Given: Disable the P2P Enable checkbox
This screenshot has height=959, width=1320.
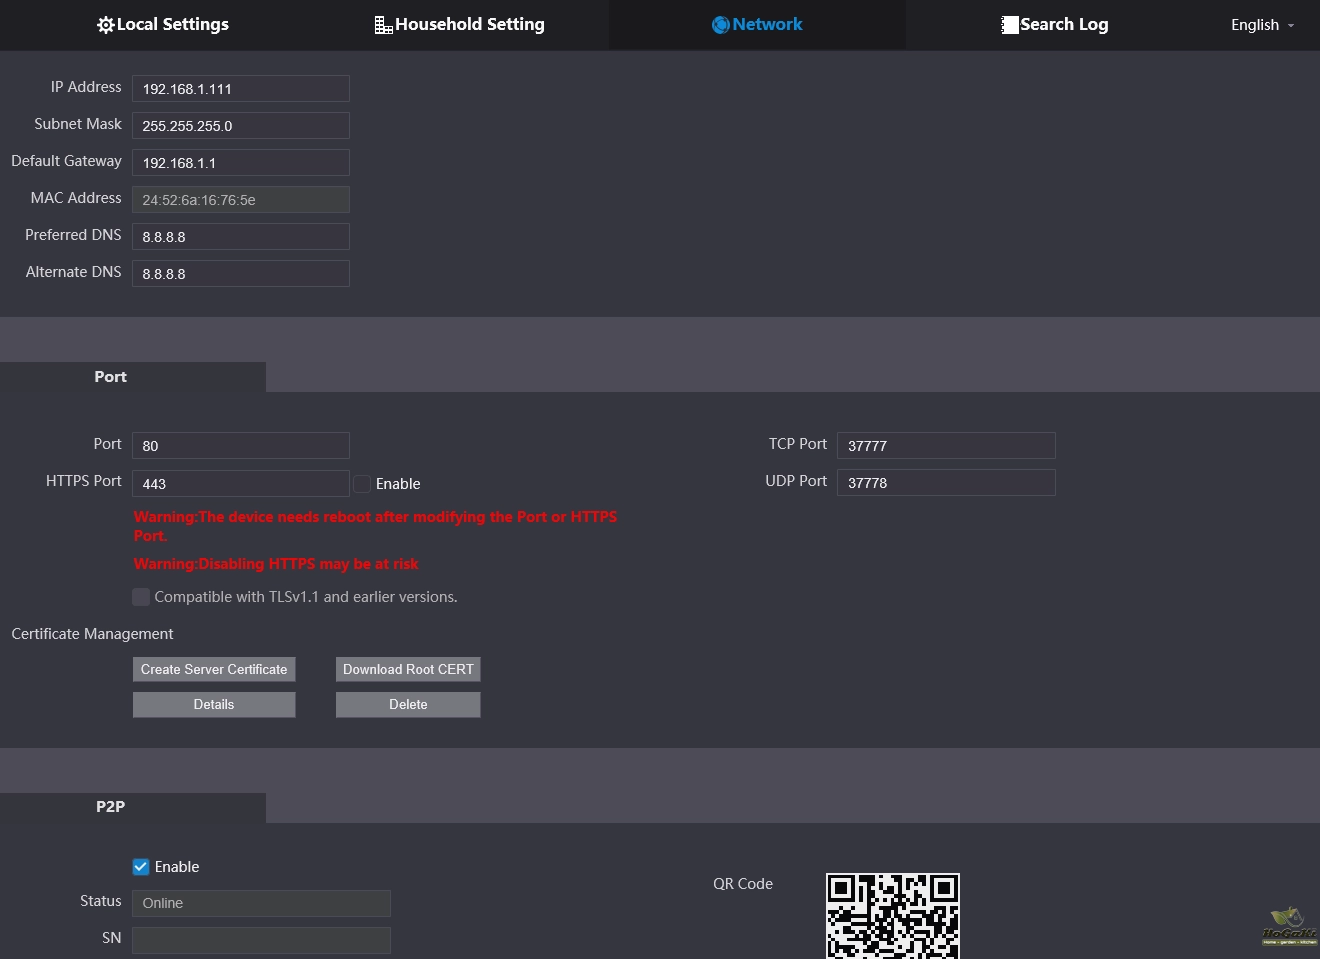Looking at the screenshot, I should pos(141,867).
